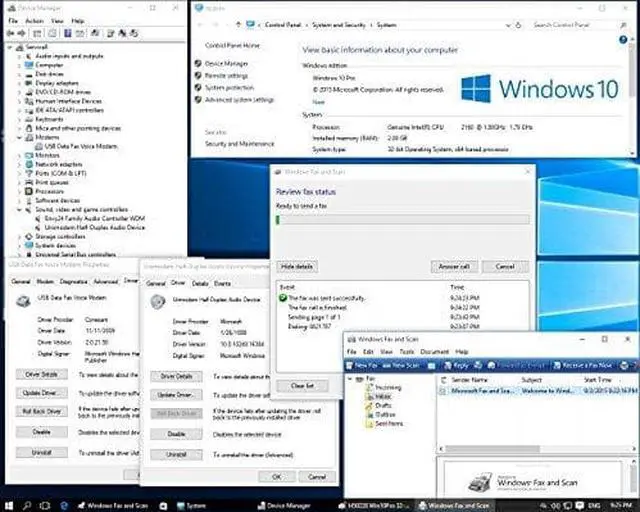Open System protection link
640x512 pixels.
point(229,88)
